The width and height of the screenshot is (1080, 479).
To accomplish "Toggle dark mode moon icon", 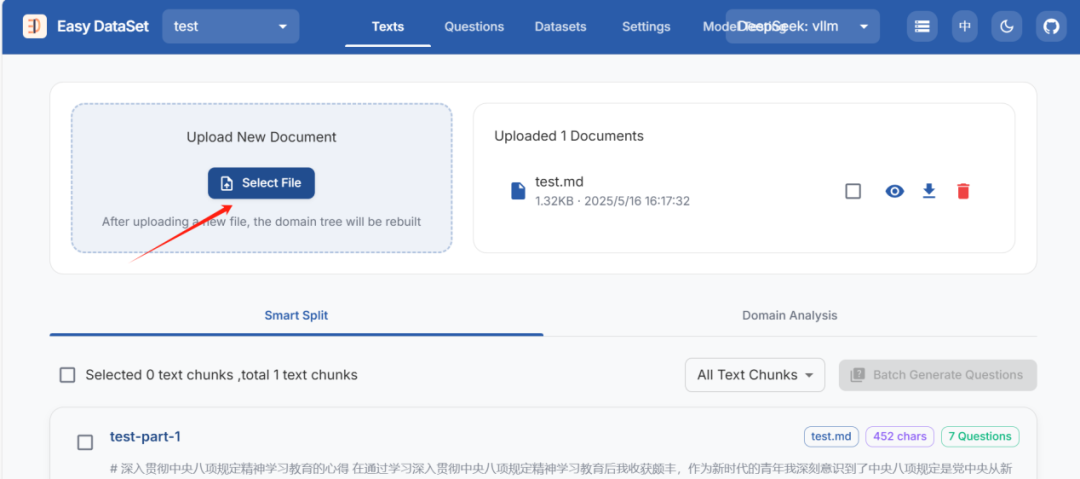I will click(x=1007, y=27).
